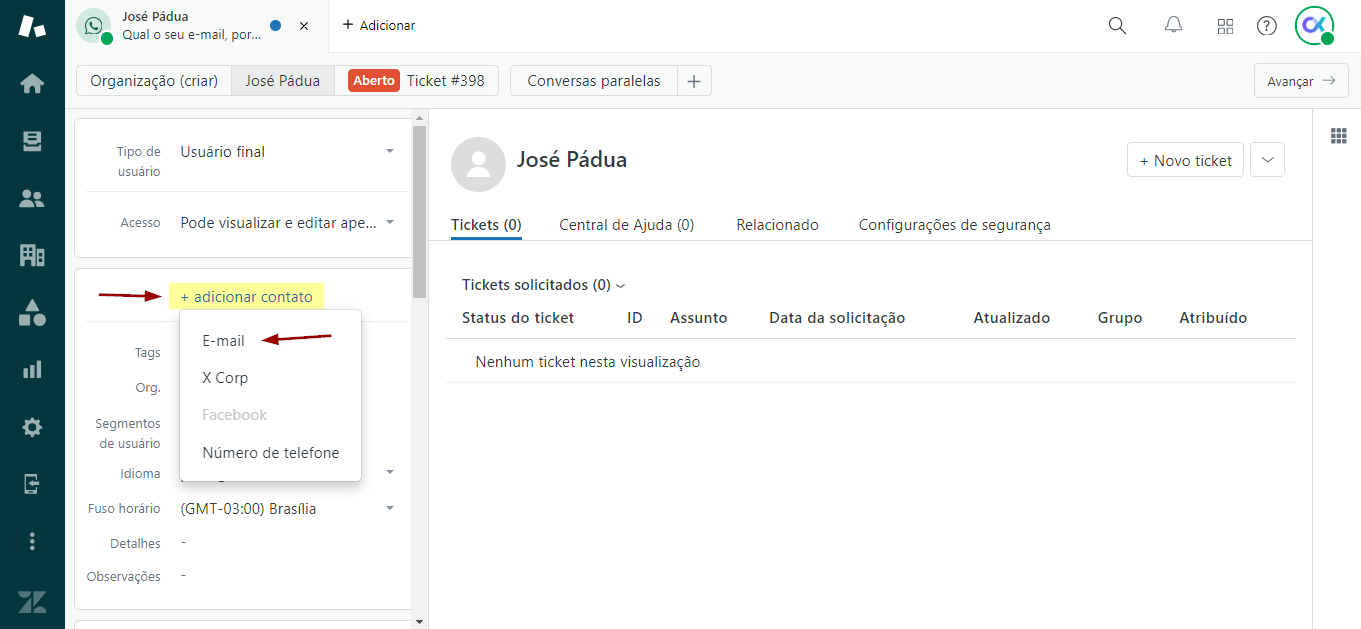
Task: Click the search magnifier icon
Action: (1118, 26)
